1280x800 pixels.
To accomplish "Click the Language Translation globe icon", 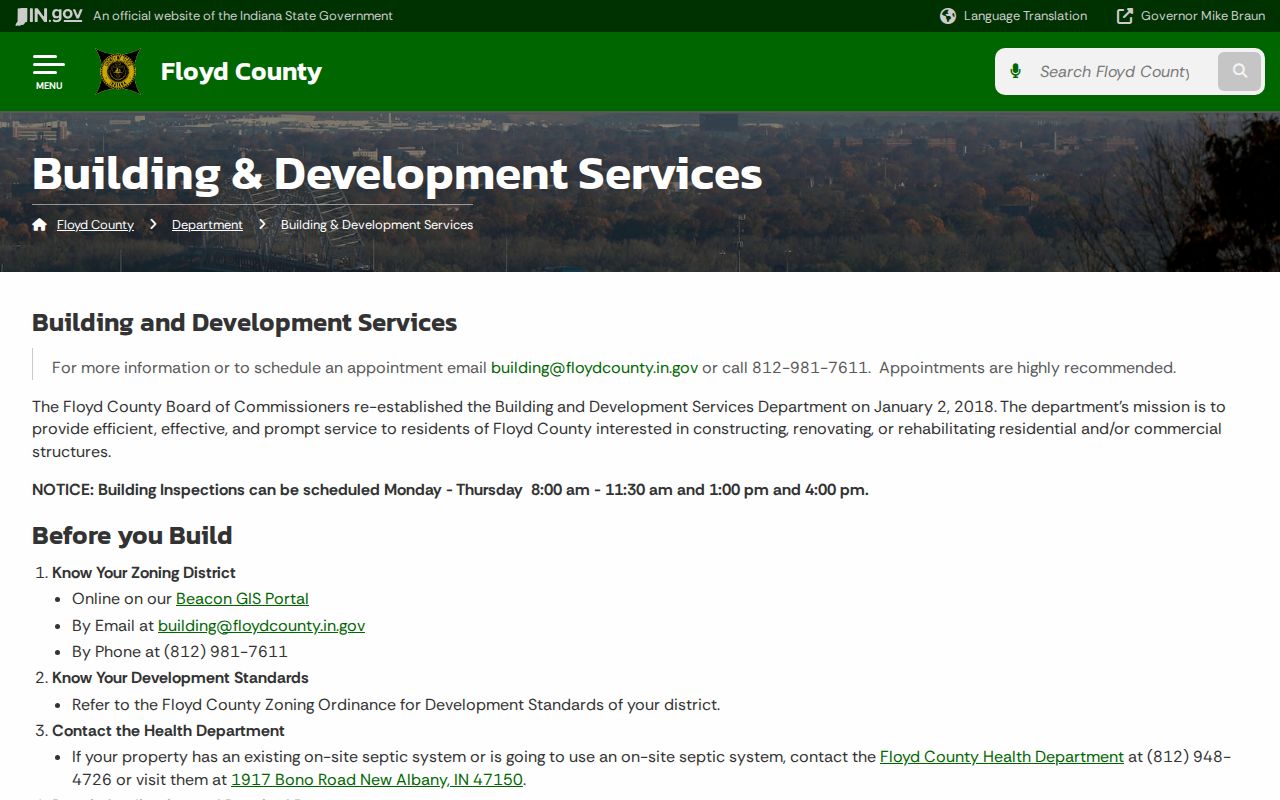I will point(948,16).
